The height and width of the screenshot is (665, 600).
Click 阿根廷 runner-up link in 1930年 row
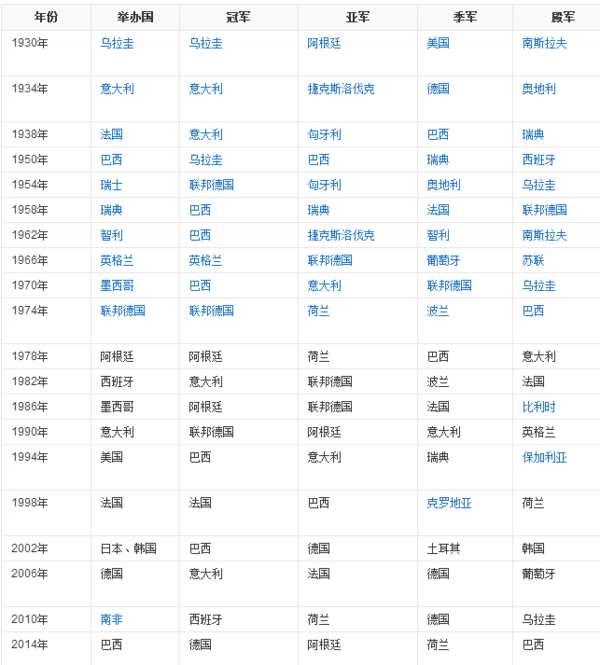[324, 43]
